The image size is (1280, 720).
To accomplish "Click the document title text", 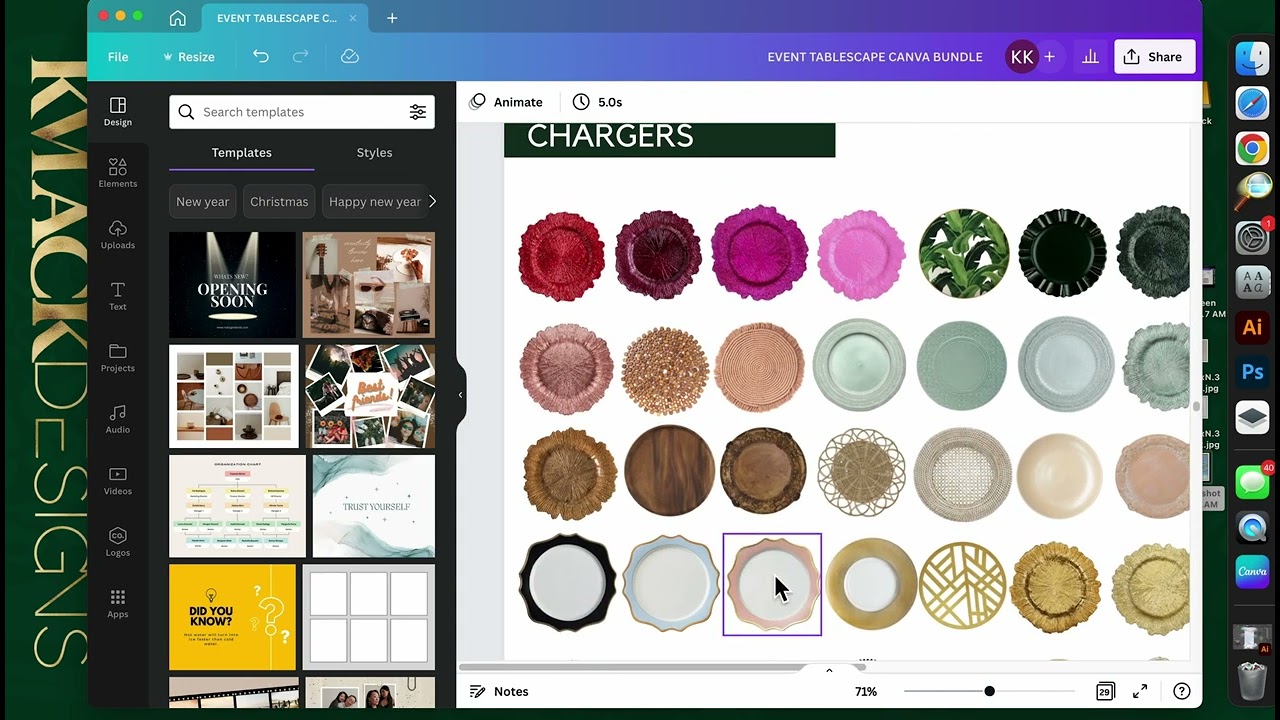I will point(875,57).
